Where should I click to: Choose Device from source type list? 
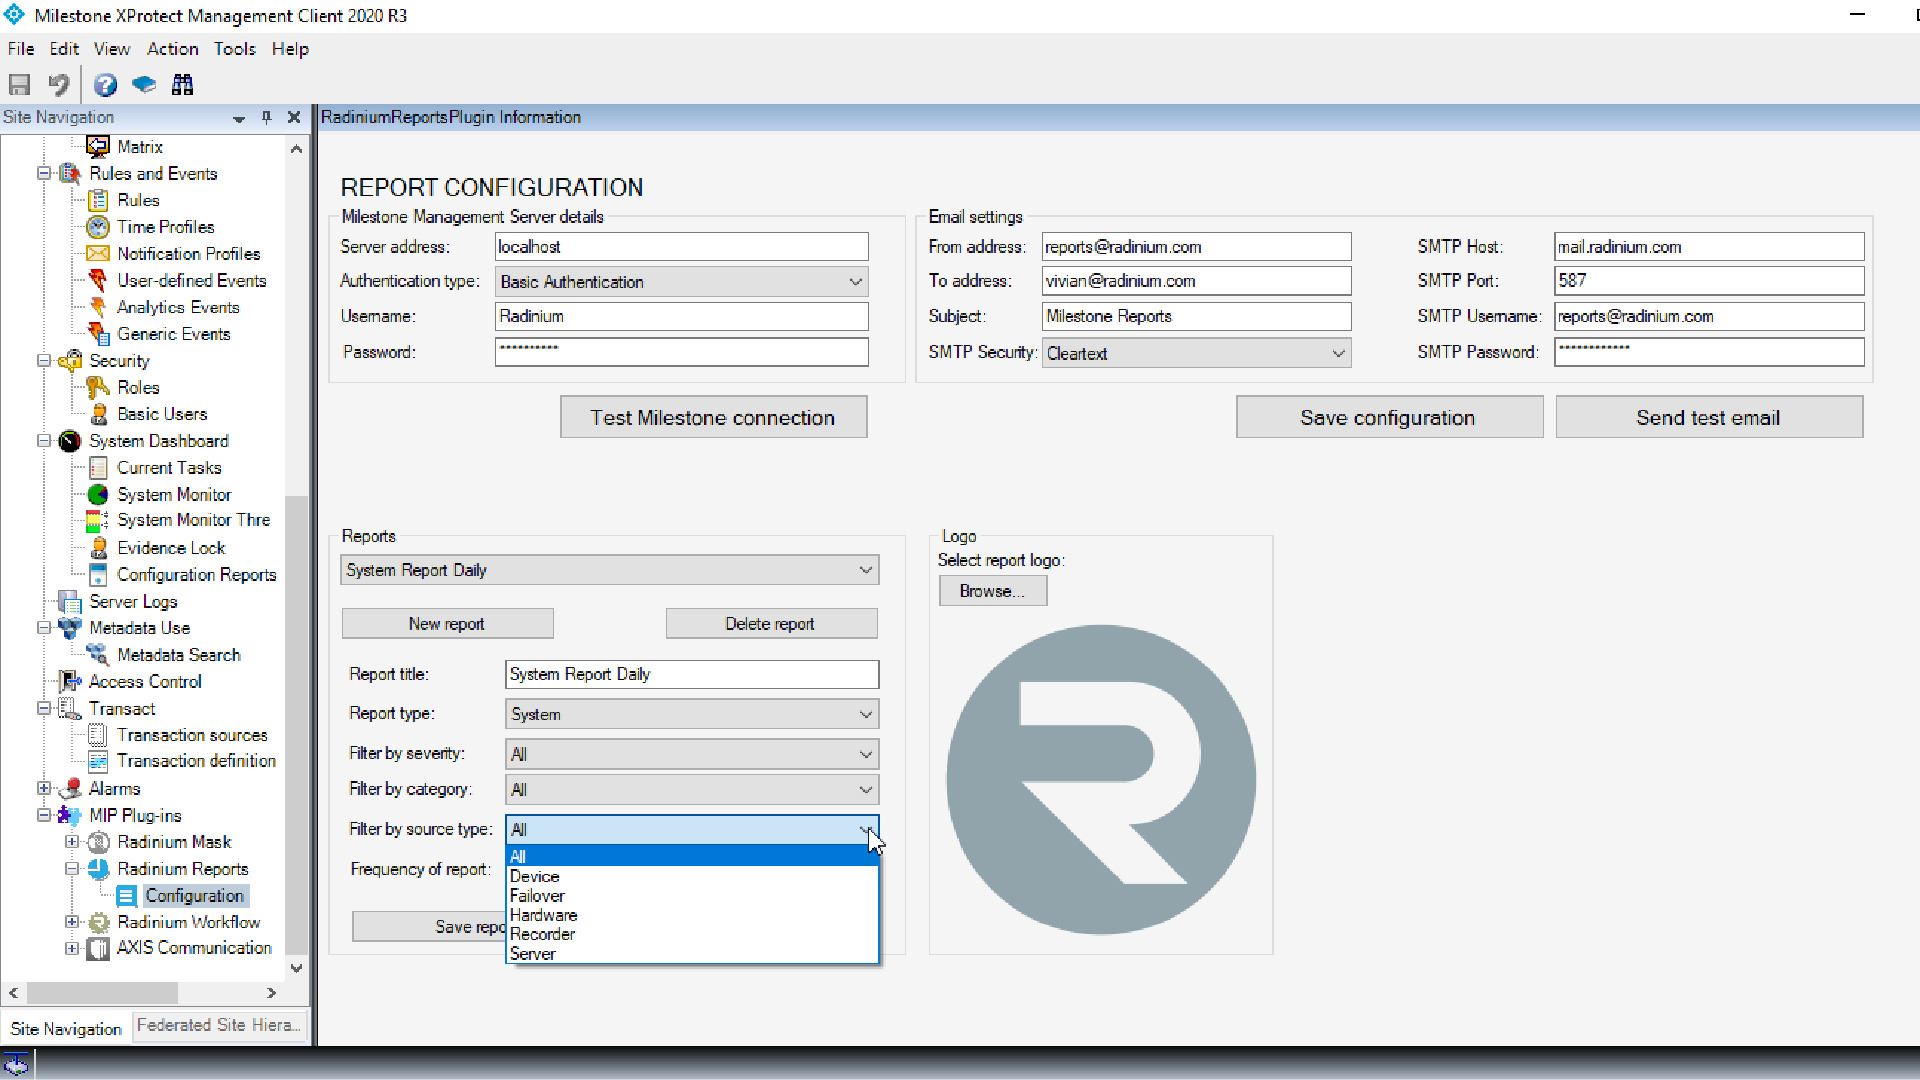(x=692, y=877)
